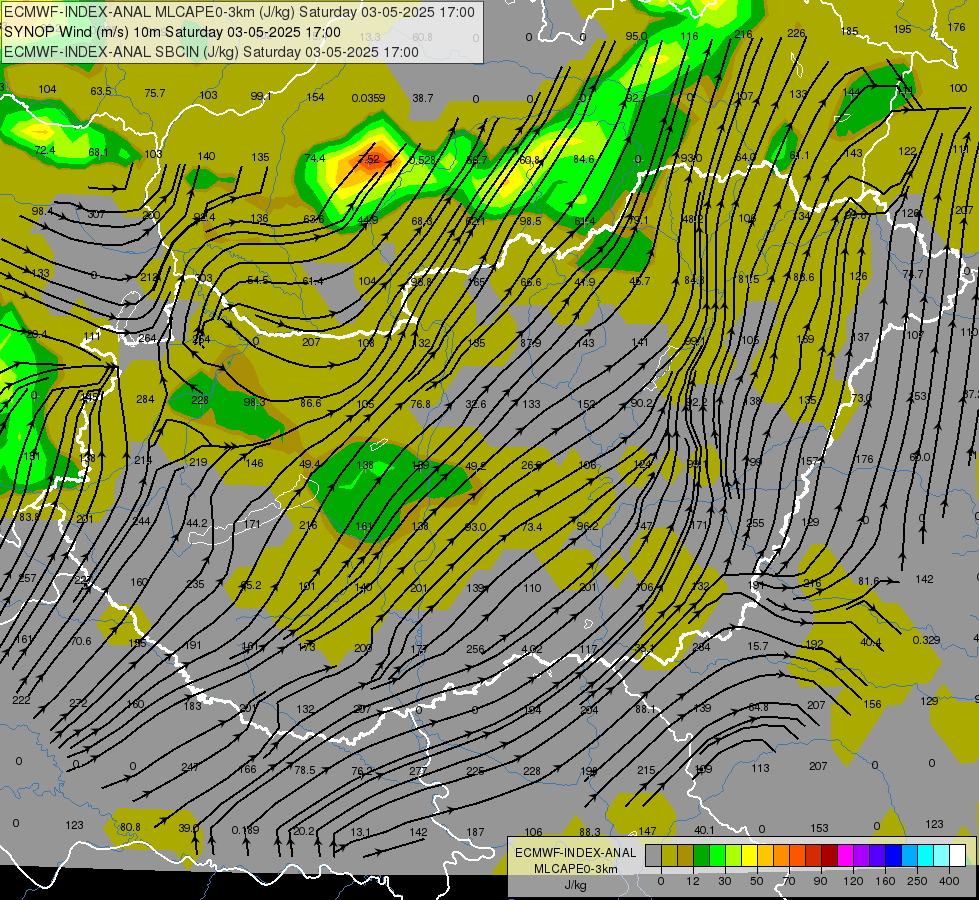This screenshot has width=979, height=900.
Task: Click the map value 0.0359
Action: (x=368, y=98)
